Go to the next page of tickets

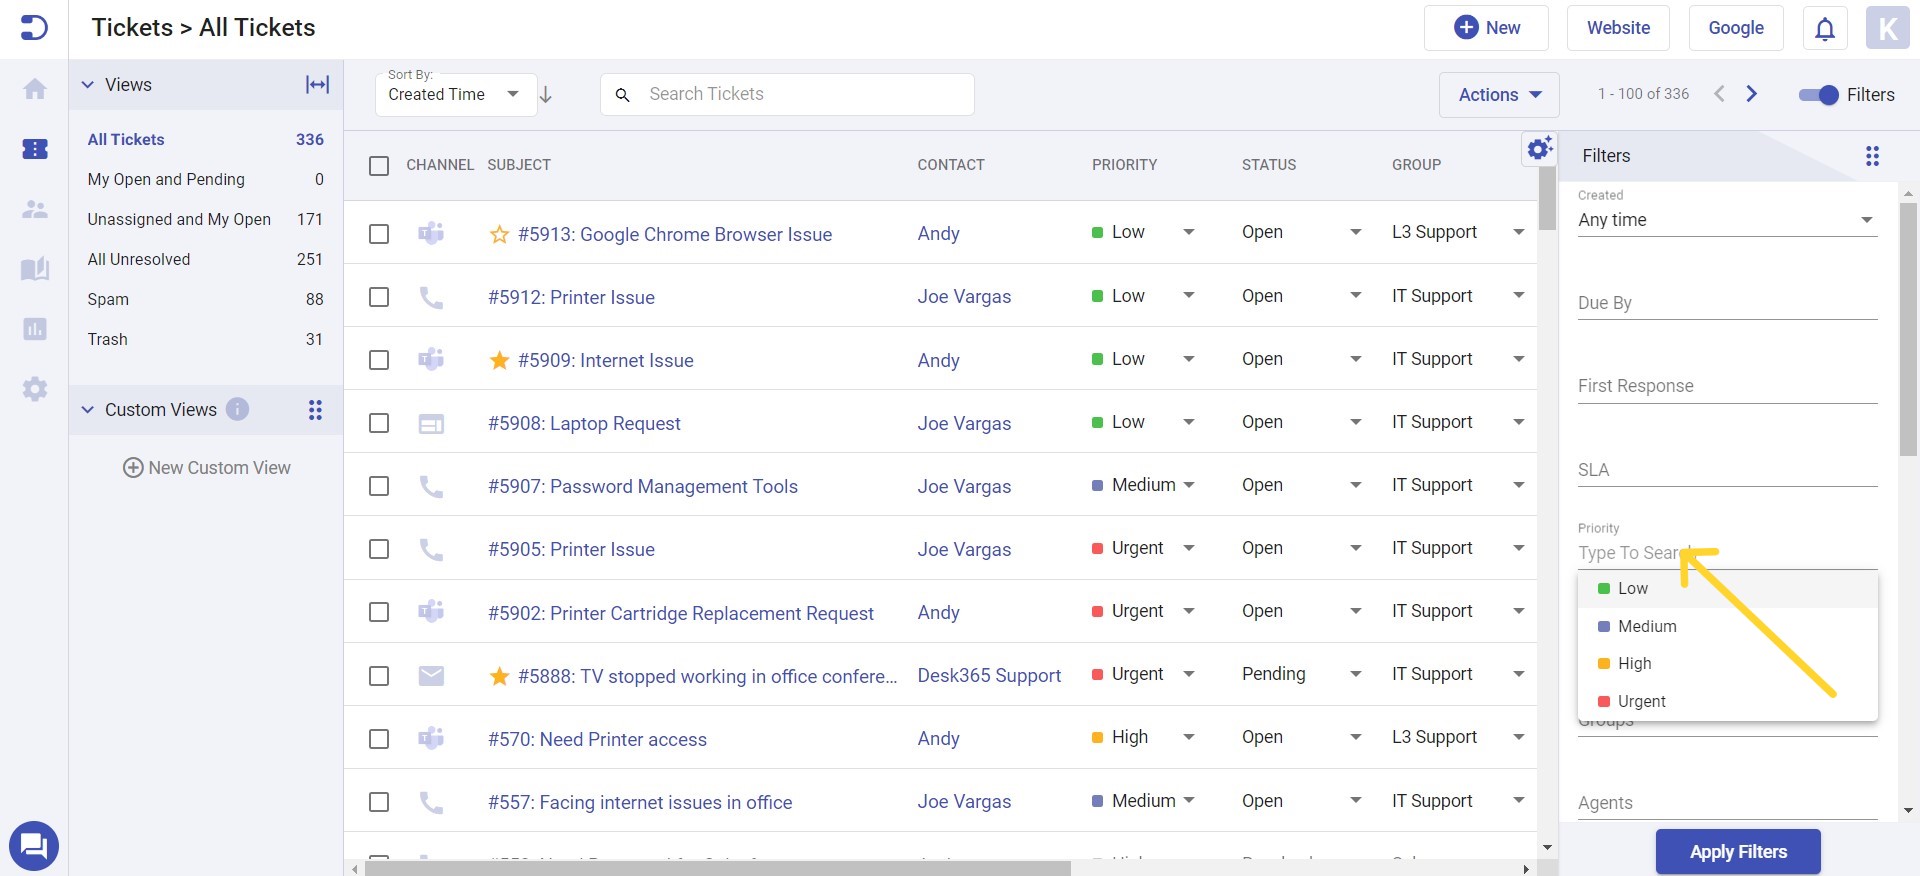pos(1751,94)
